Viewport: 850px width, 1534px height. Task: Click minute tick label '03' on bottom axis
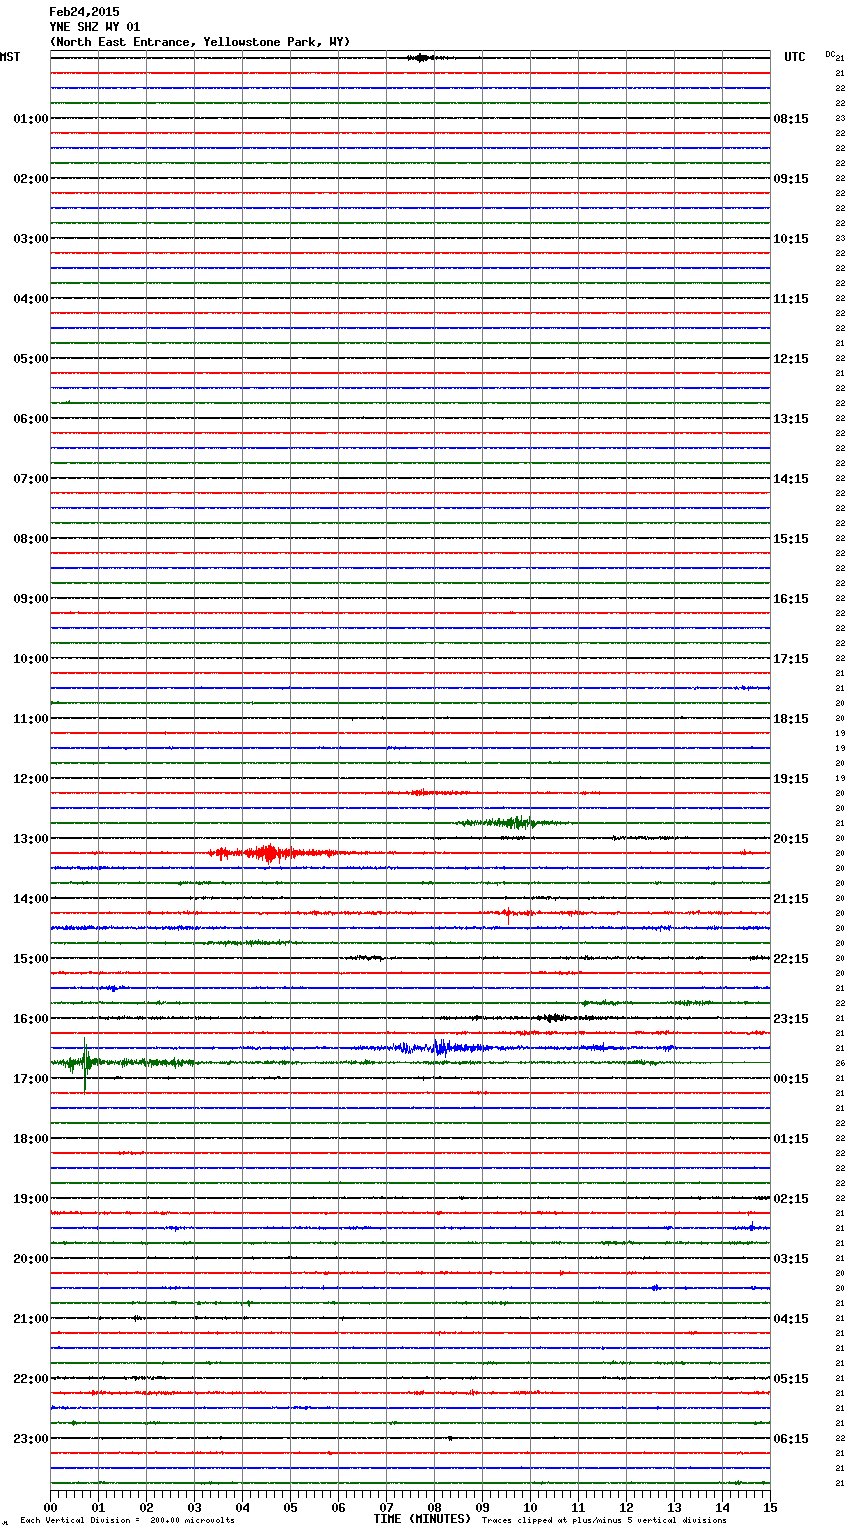point(194,1507)
